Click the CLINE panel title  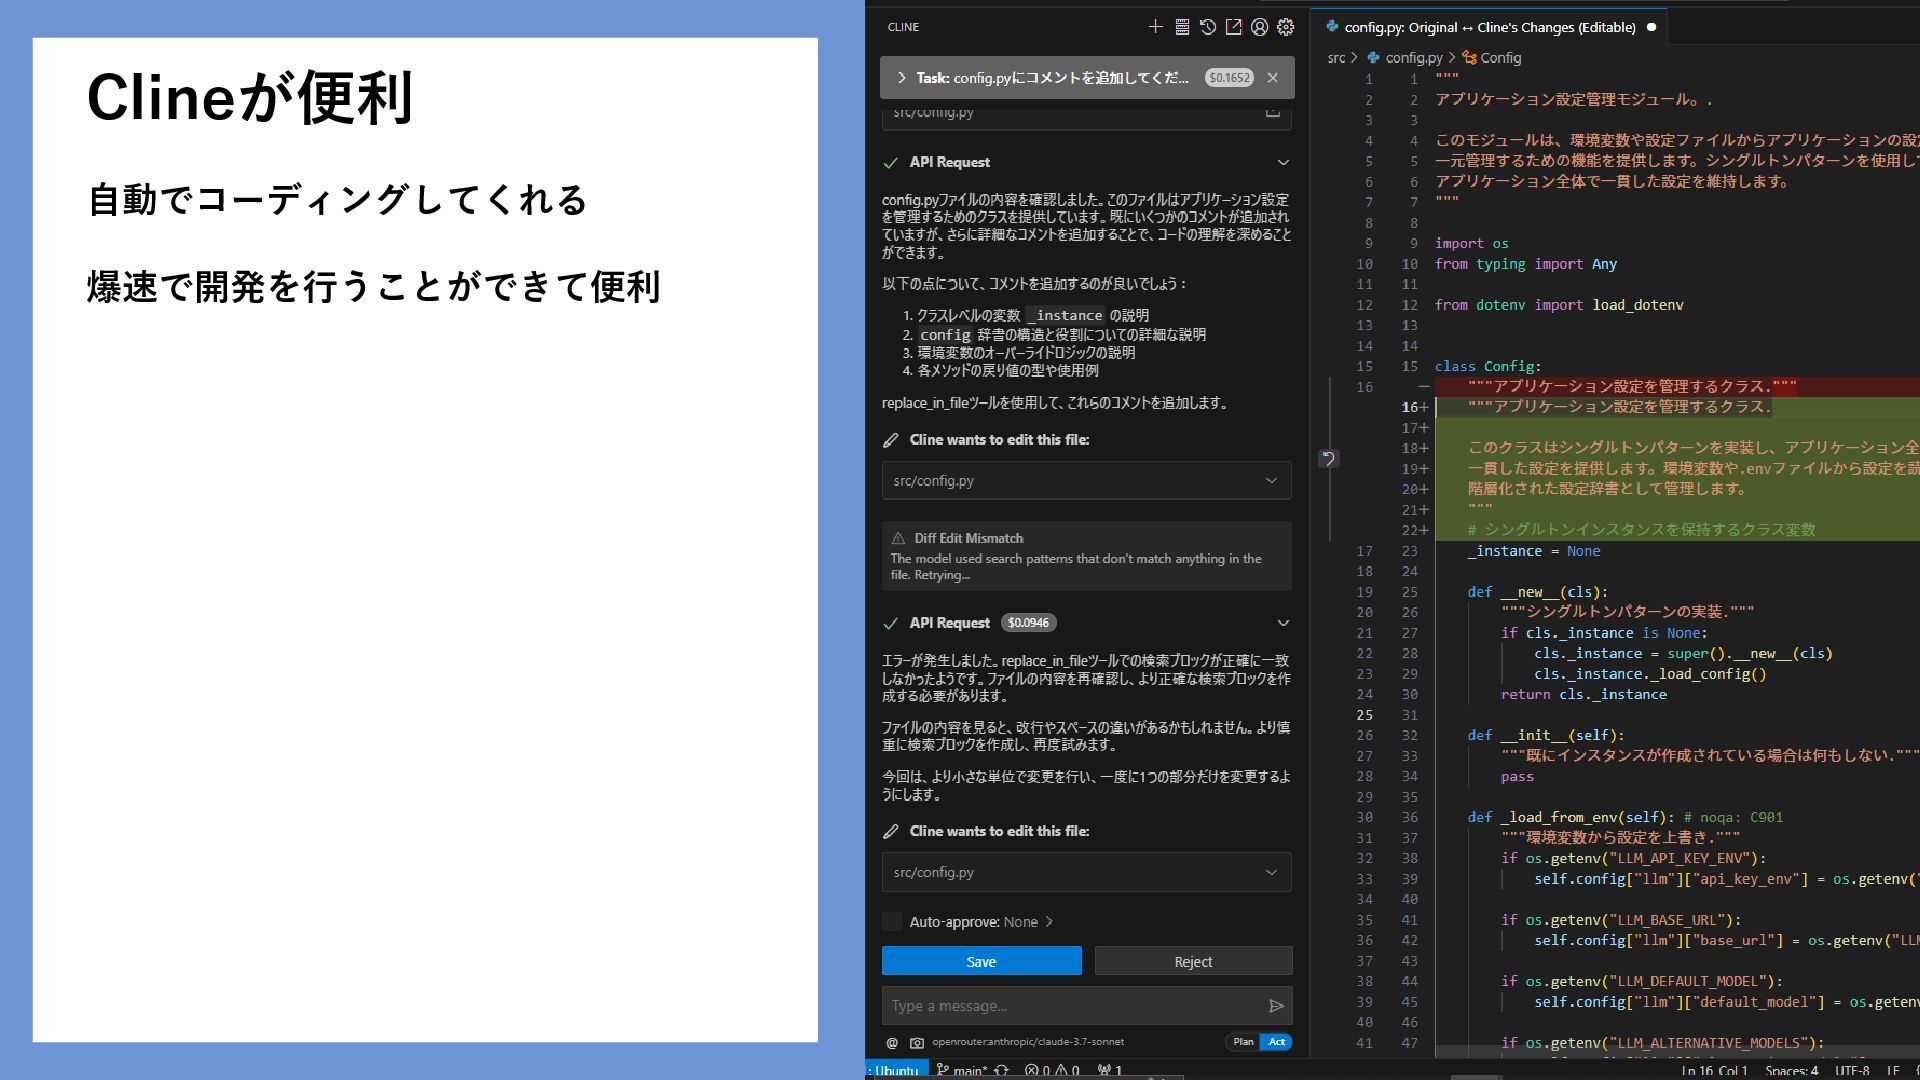click(x=903, y=27)
